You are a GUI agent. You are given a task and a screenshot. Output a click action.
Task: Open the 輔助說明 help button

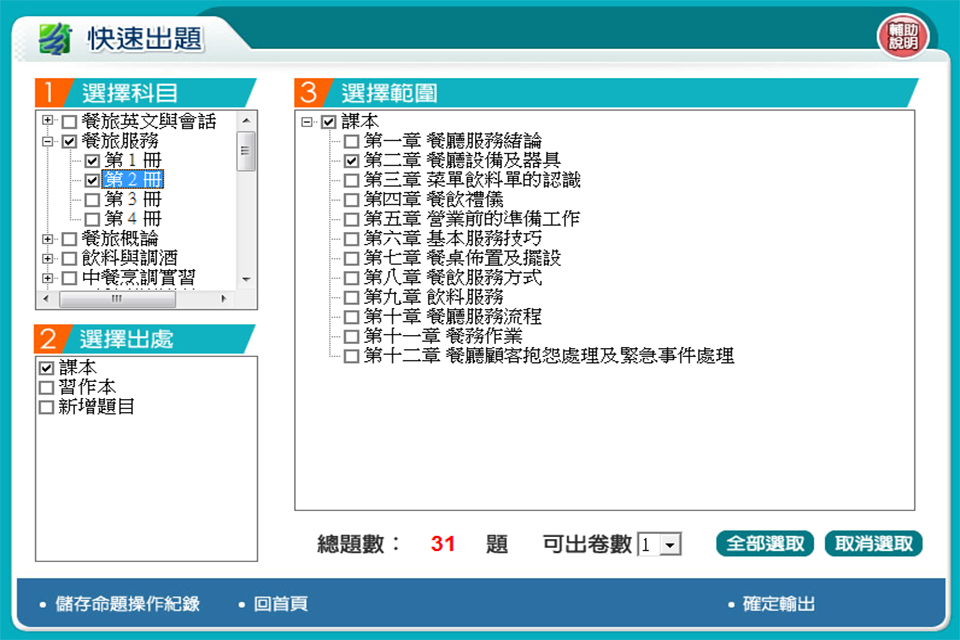click(902, 37)
